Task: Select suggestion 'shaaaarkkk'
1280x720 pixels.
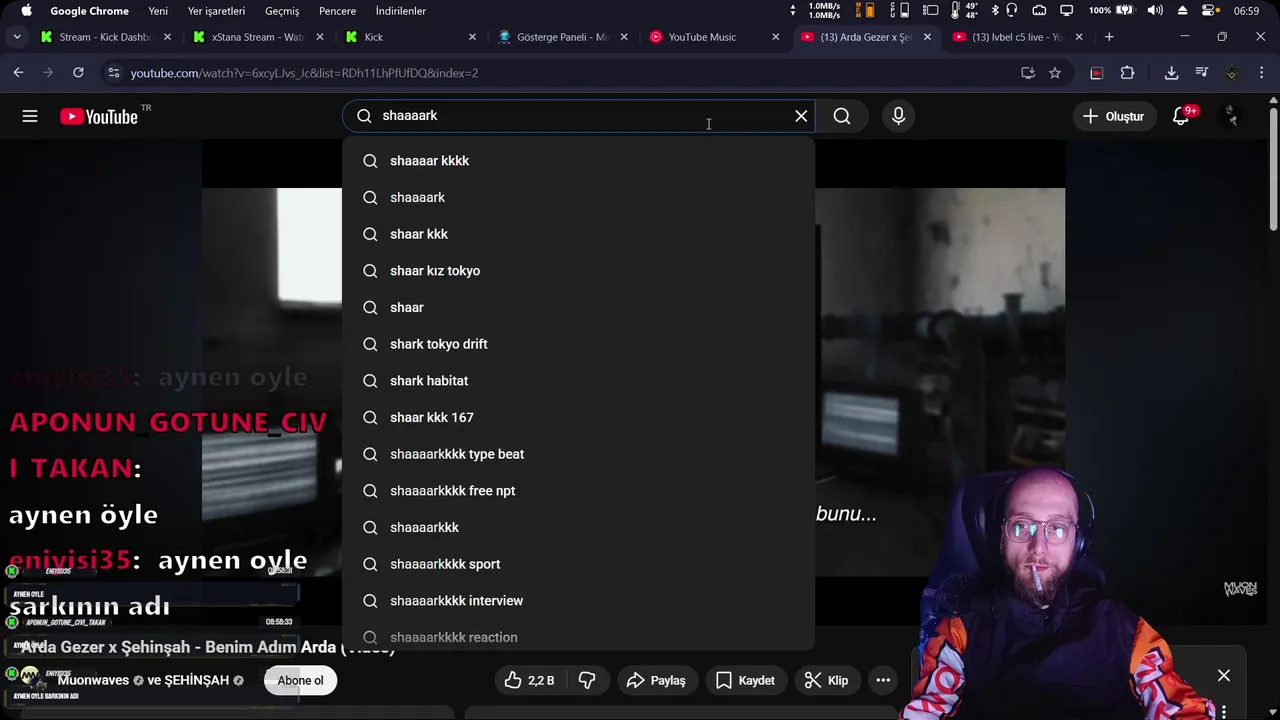Action: 578,527
